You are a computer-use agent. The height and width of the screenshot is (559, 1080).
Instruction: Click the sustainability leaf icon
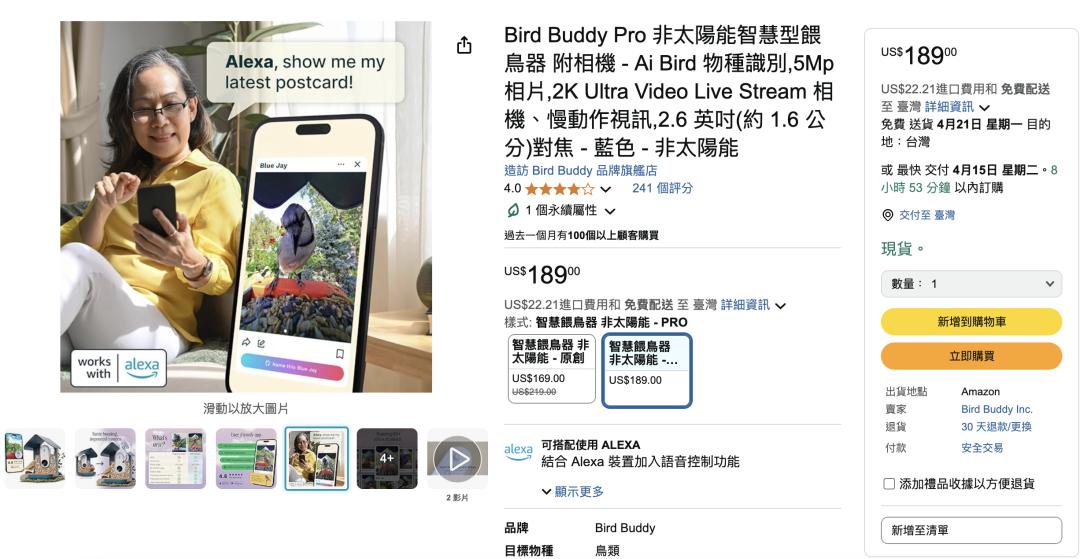click(512, 210)
